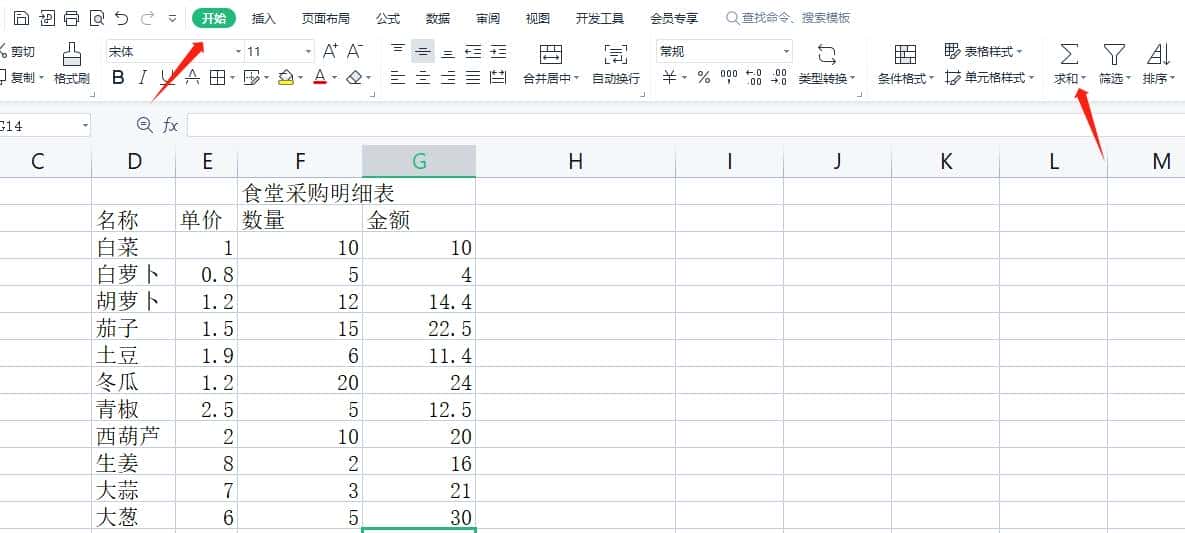This screenshot has height=533, width=1185.
Task: Click the decrease indent icon
Action: coord(473,51)
